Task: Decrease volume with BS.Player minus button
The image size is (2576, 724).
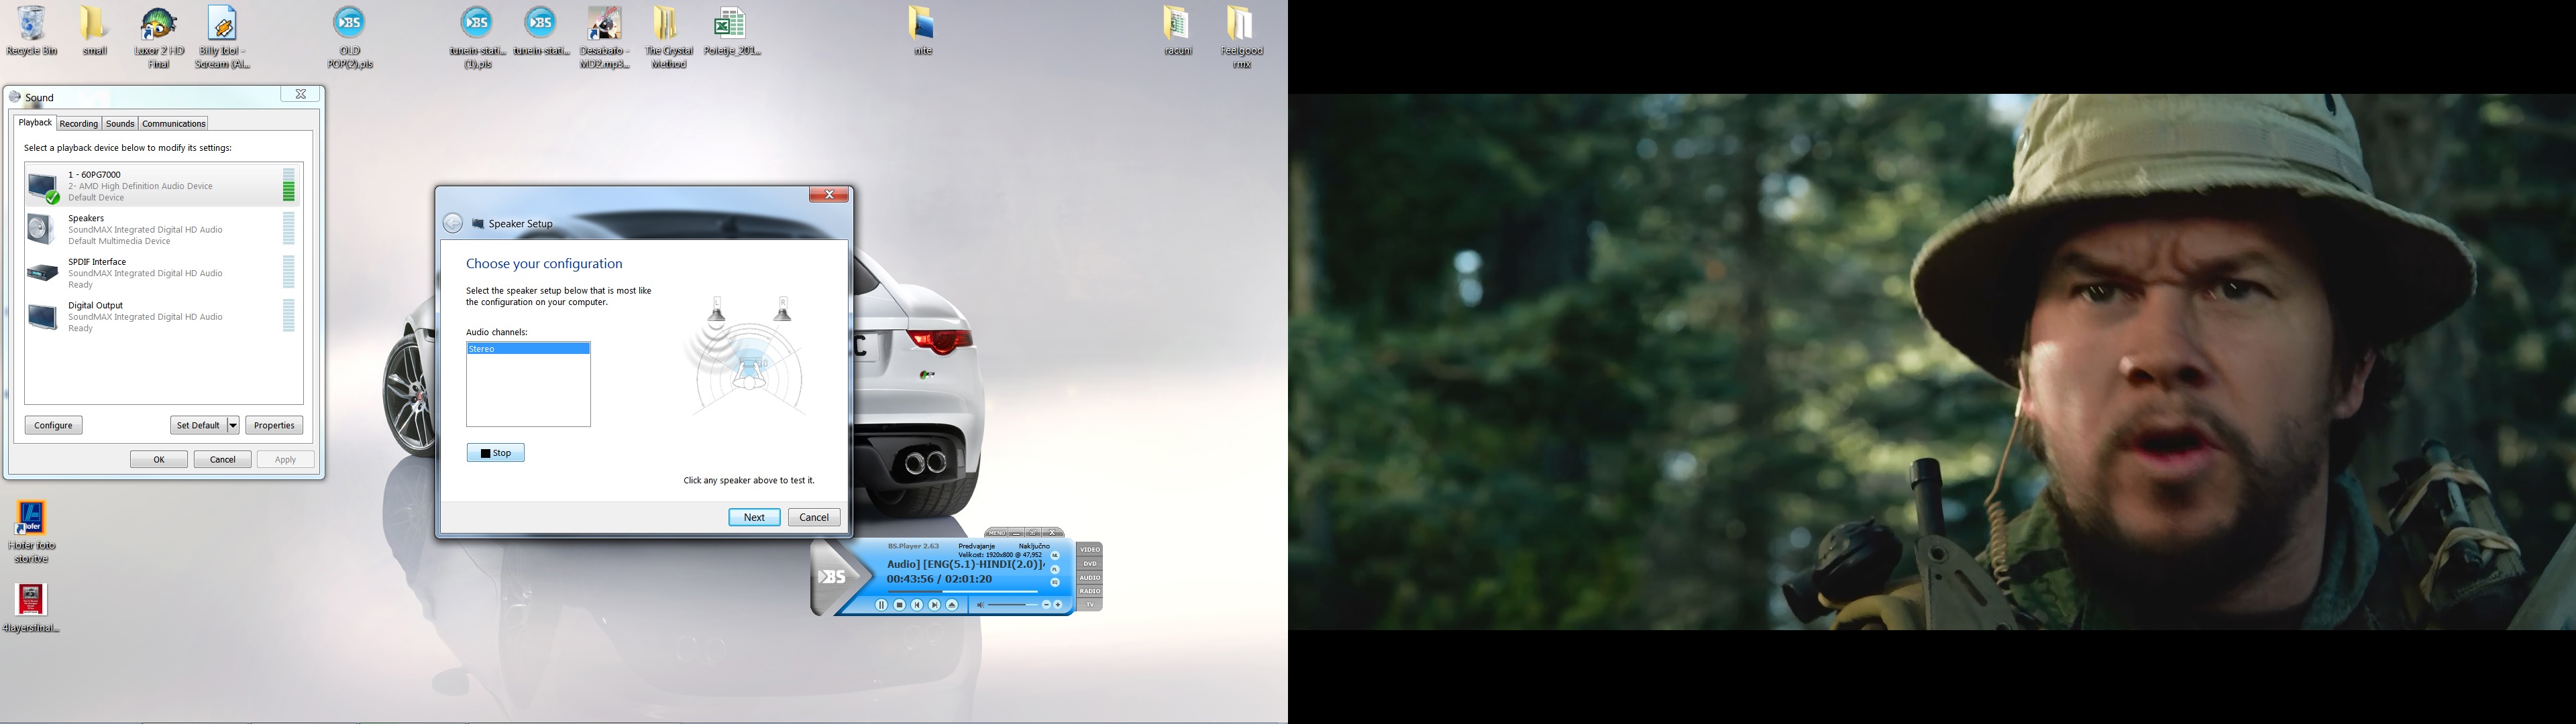Action: (x=1047, y=605)
